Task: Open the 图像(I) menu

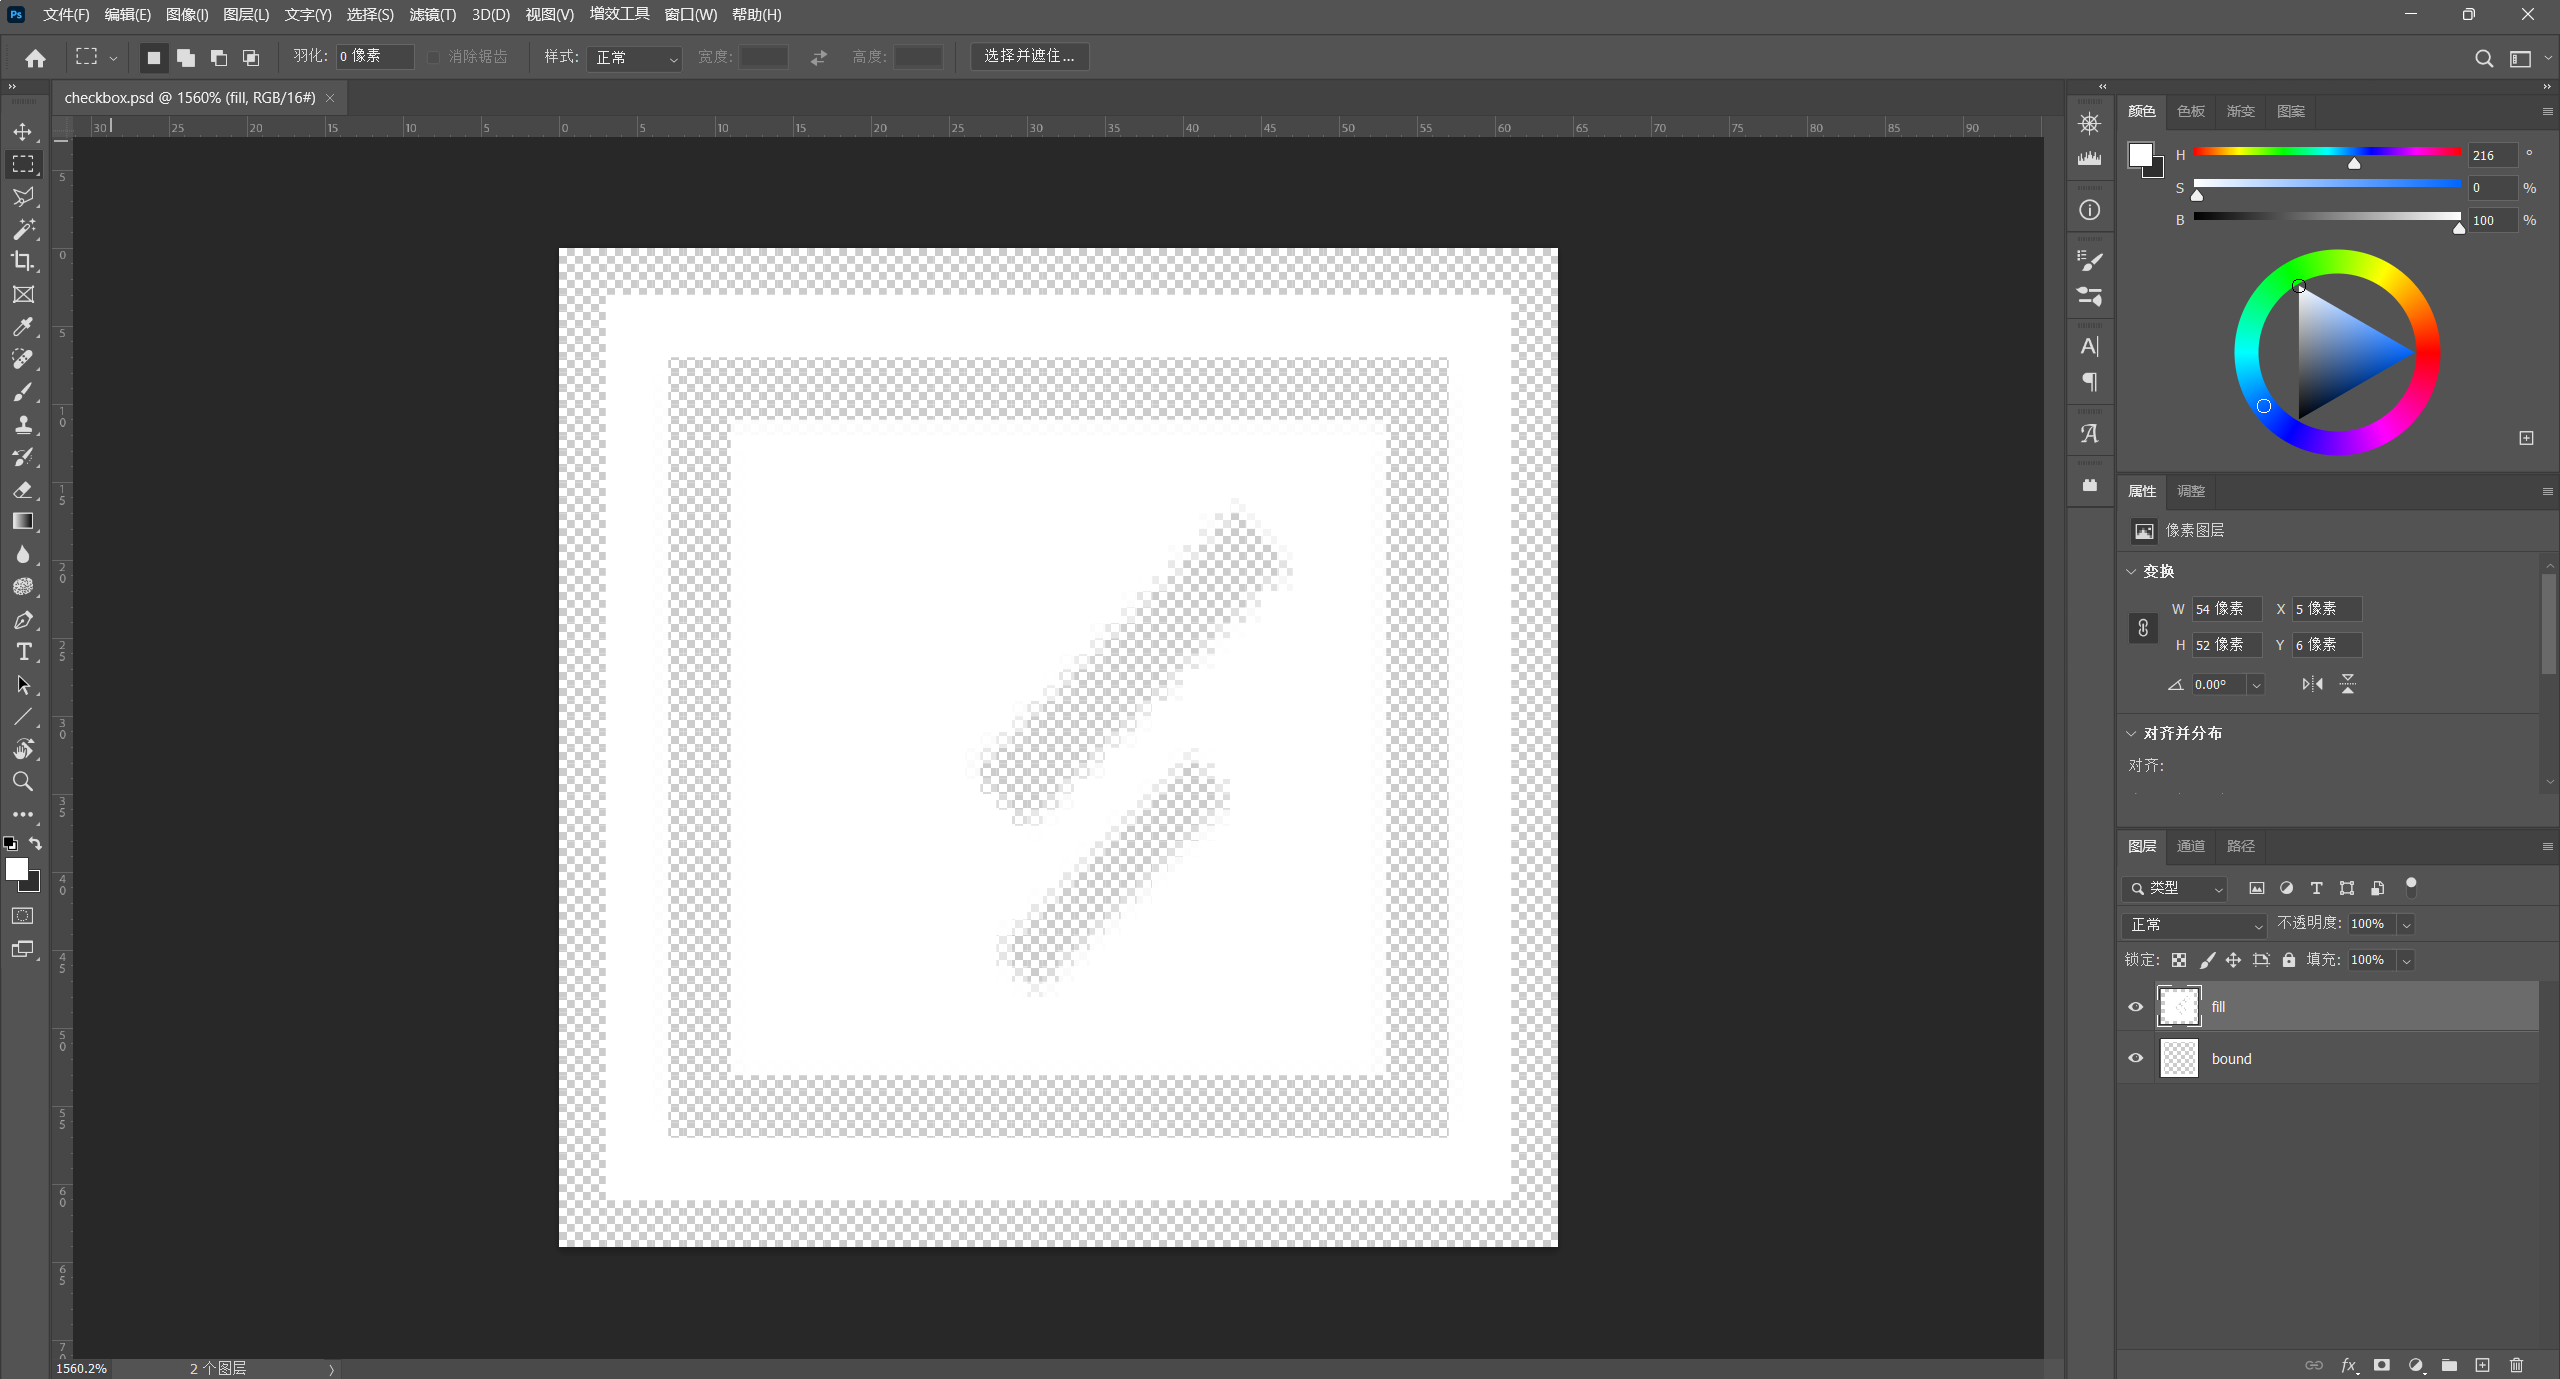Action: coord(187,15)
